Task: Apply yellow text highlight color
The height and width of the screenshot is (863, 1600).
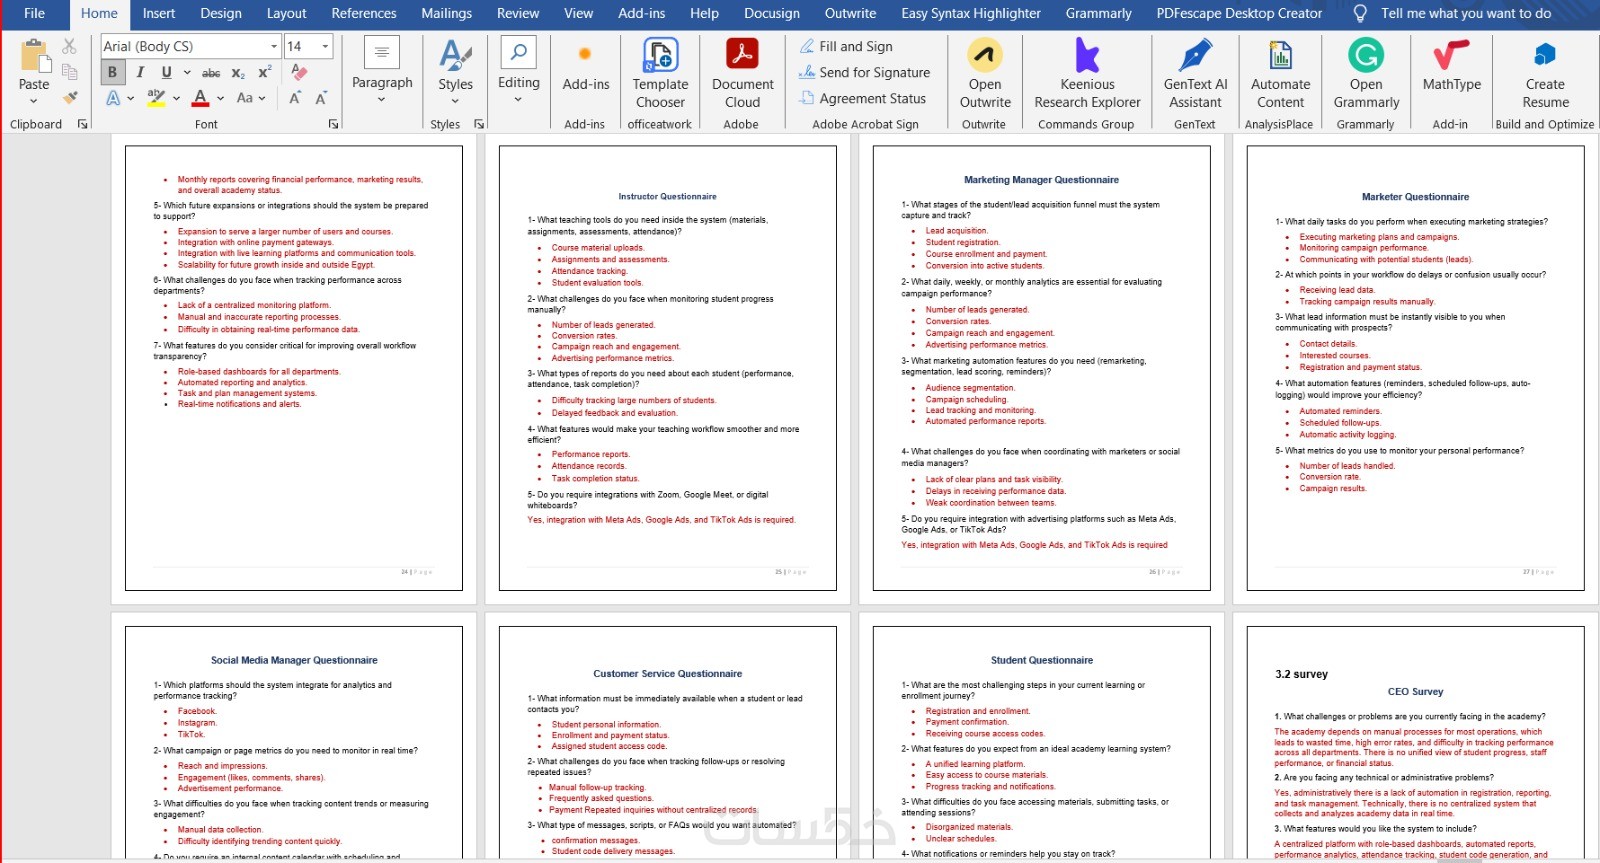Action: click(155, 98)
